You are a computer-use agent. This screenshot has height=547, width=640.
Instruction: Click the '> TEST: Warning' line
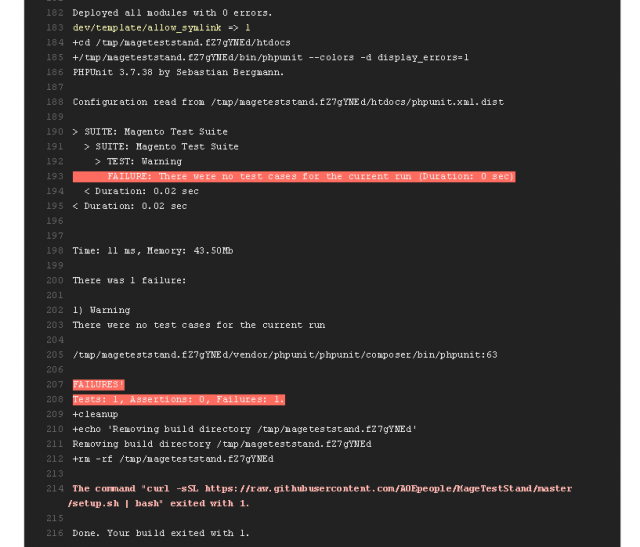click(x=138, y=162)
